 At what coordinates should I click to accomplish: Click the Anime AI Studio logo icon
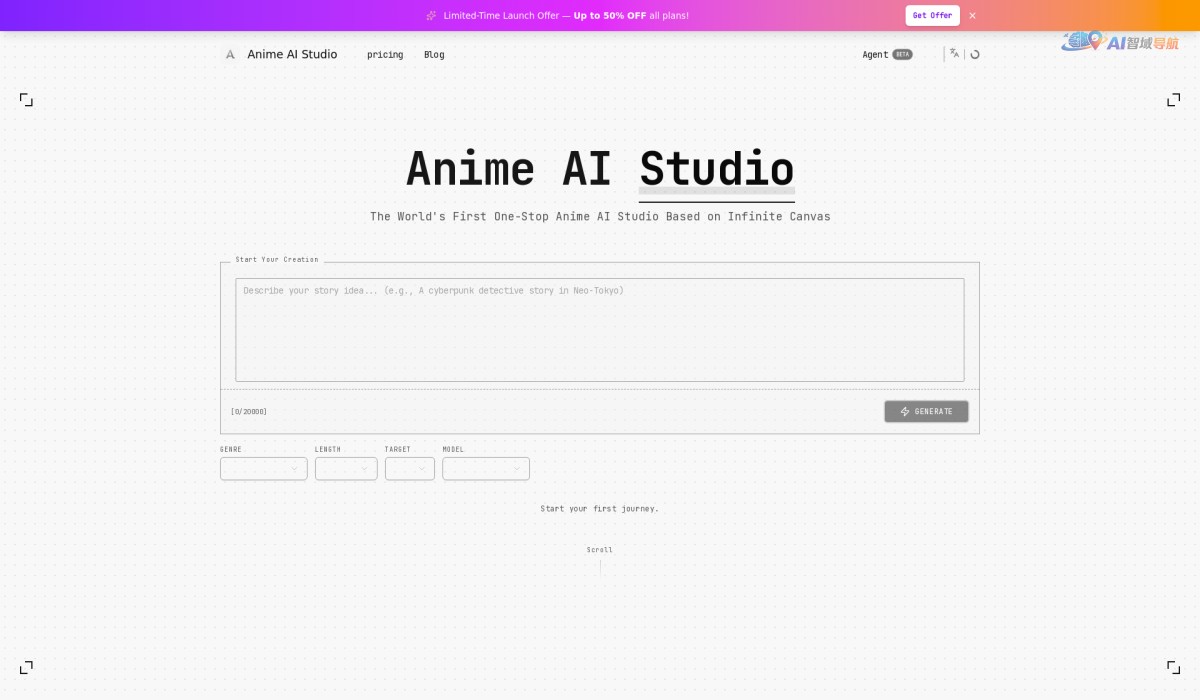[x=230, y=55]
